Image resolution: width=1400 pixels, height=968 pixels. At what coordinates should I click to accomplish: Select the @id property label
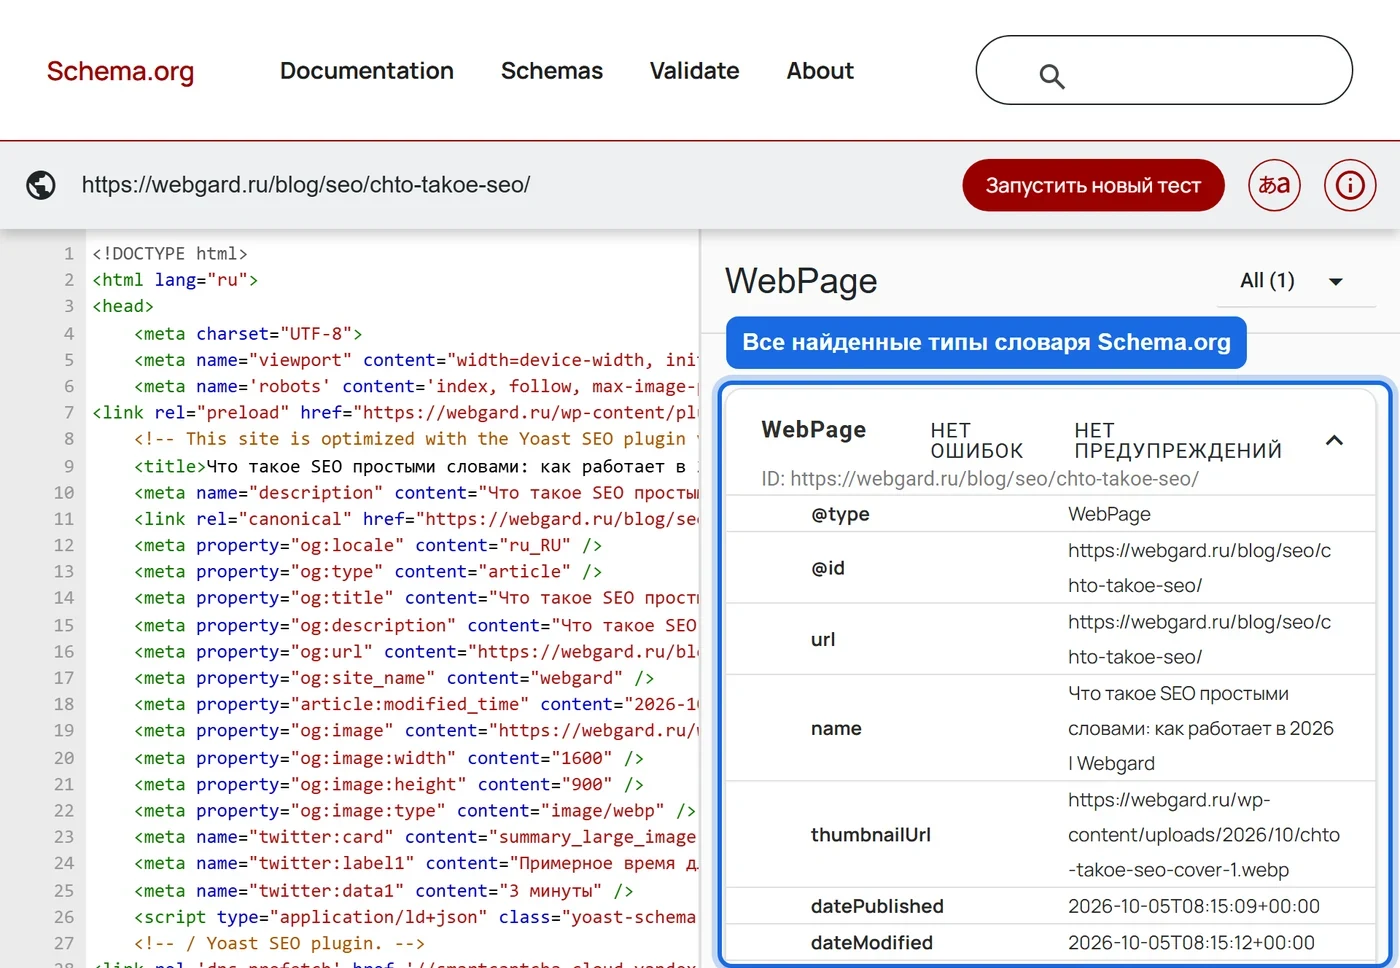828,568
